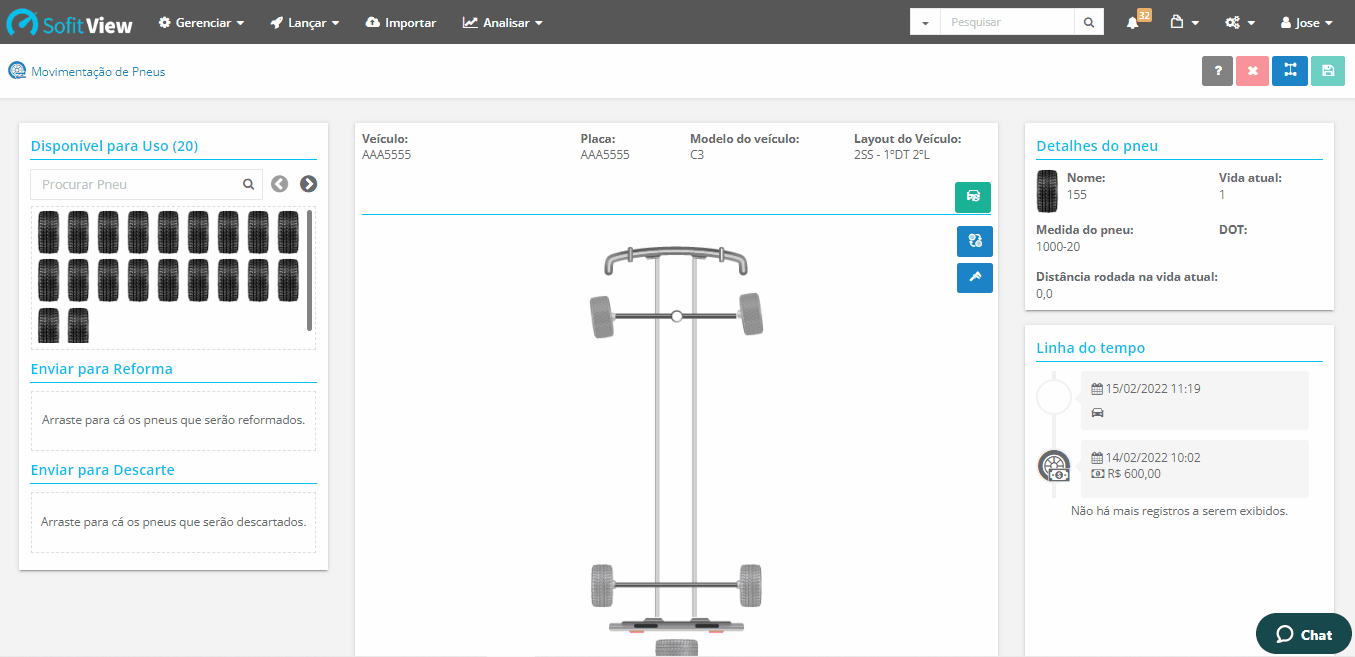Open the Gerenciar menu

pos(201,22)
